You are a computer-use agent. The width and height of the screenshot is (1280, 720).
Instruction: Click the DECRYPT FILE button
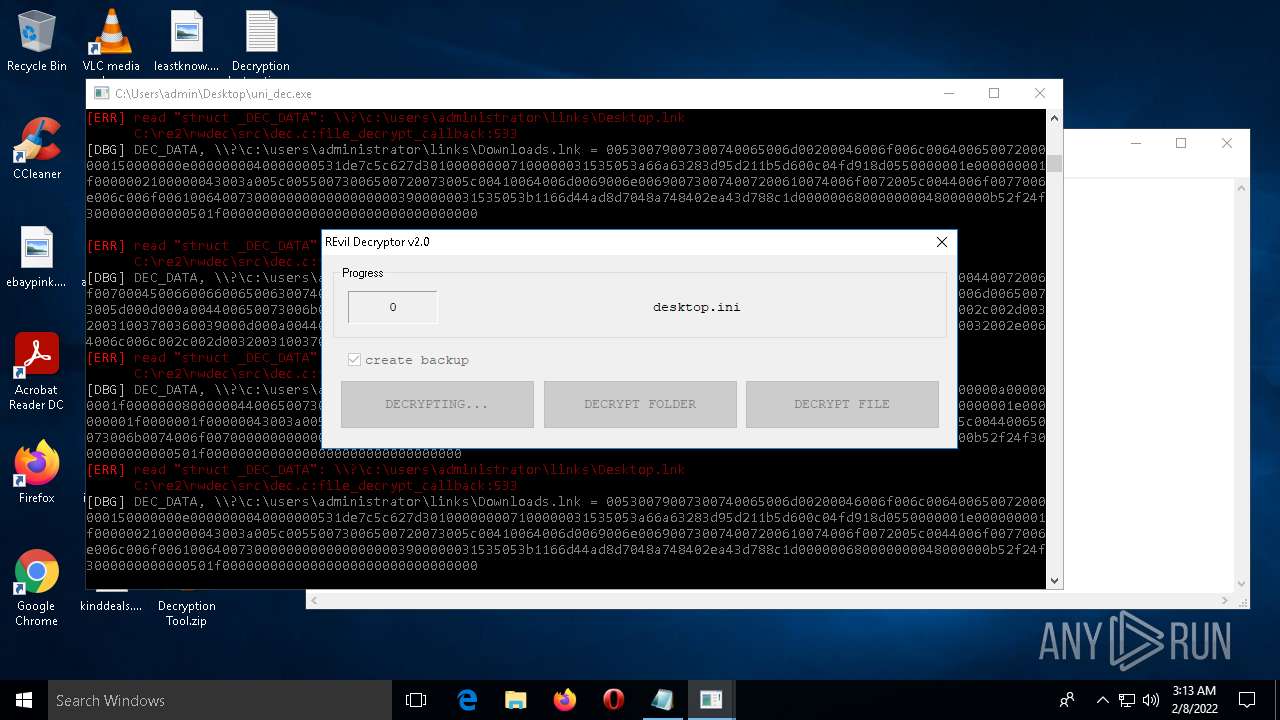pyautogui.click(x=842, y=404)
